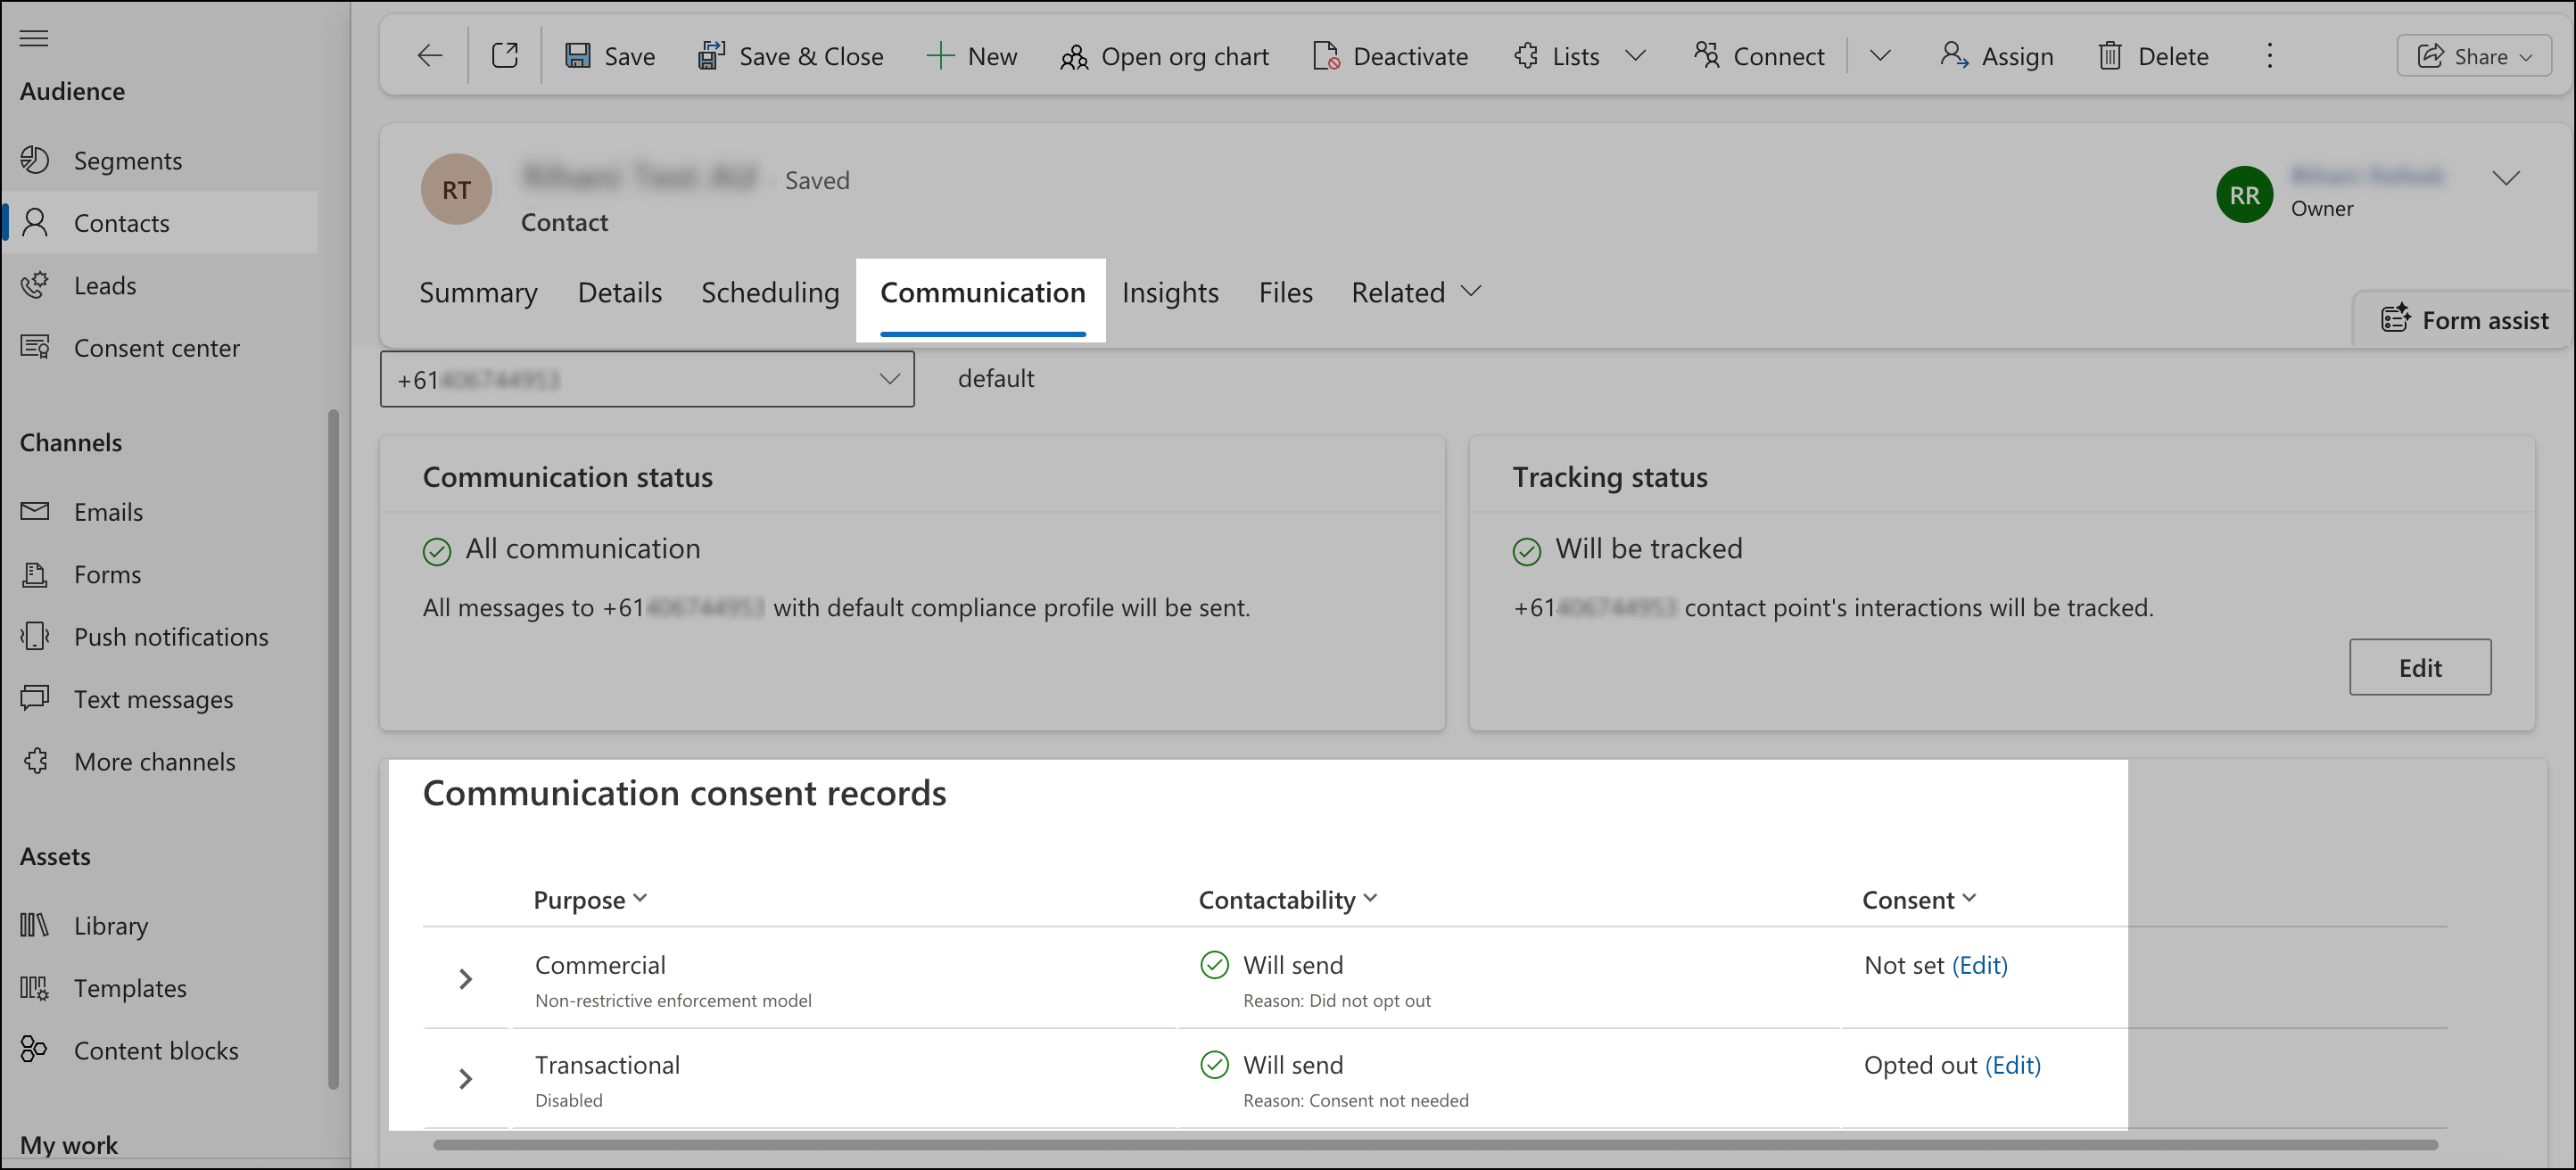Open the Form assist panel
Image resolution: width=2576 pixels, height=1170 pixels.
coord(2464,320)
